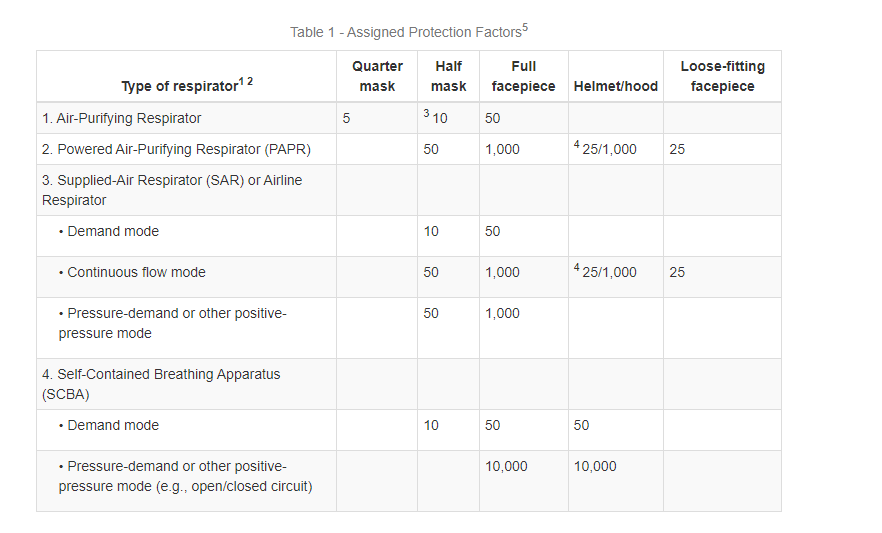
Task: Click footnote 4 in the PAPR Helmet/hood cell
Action: (577, 145)
